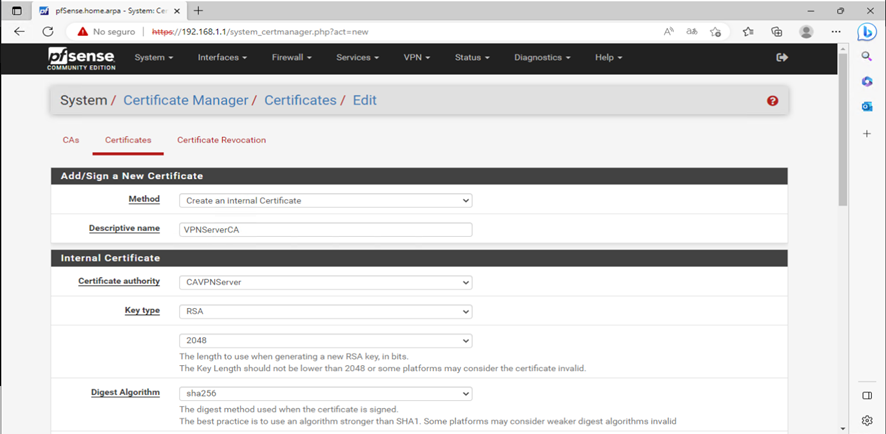Open the key length dropdown showing 2048
The height and width of the screenshot is (434, 886).
[x=325, y=341]
